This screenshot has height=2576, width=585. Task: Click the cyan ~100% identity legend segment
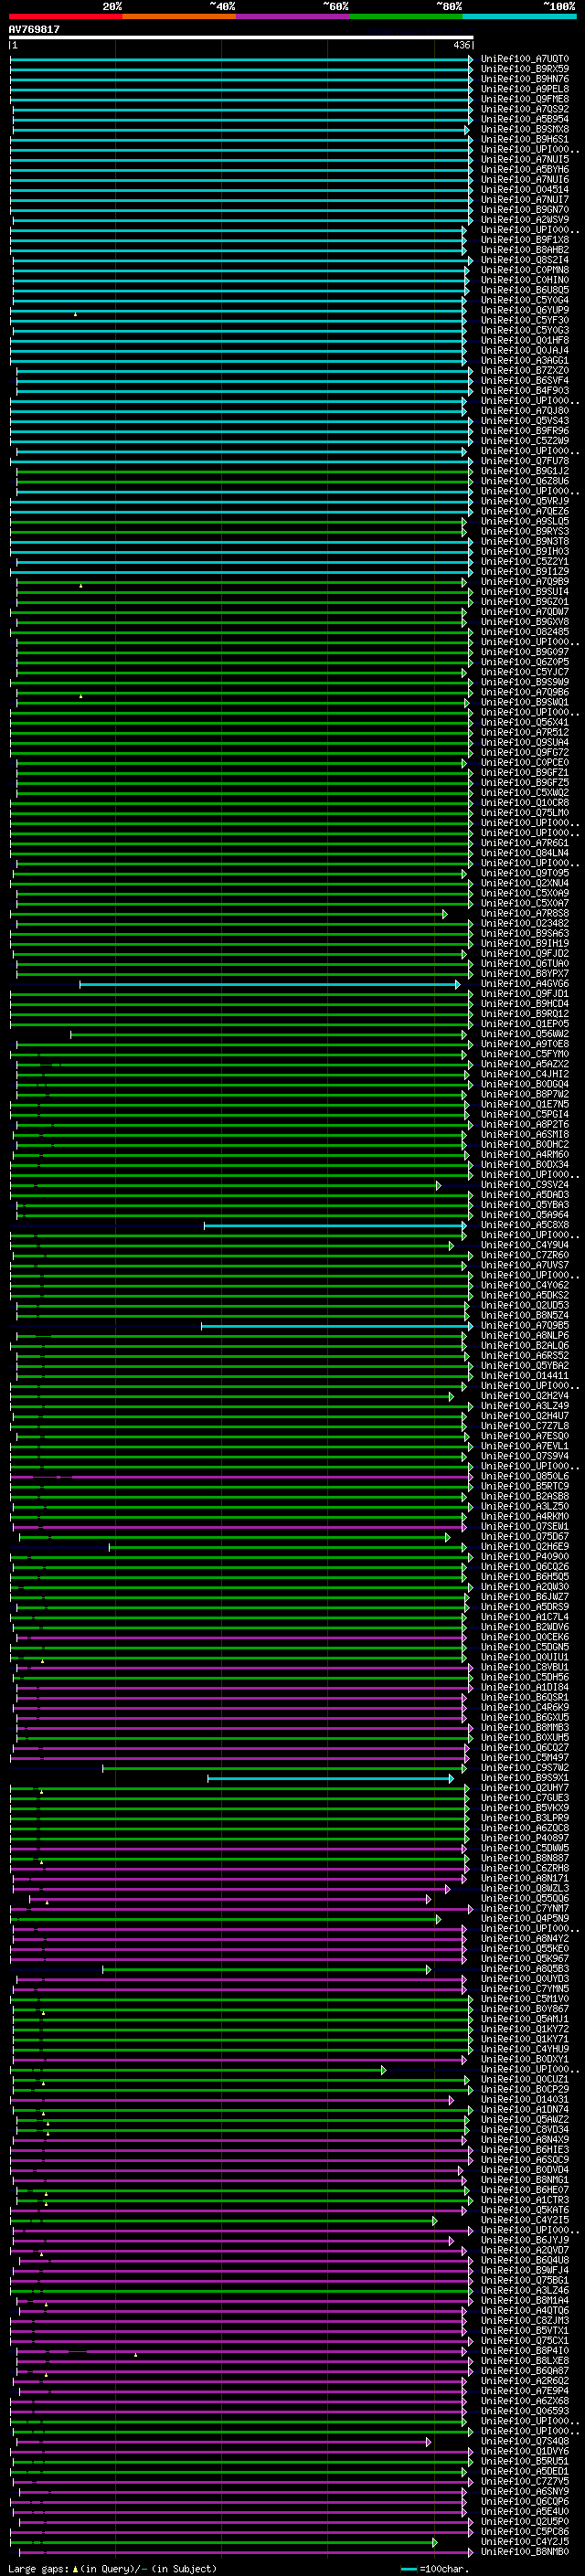pyautogui.click(x=519, y=16)
